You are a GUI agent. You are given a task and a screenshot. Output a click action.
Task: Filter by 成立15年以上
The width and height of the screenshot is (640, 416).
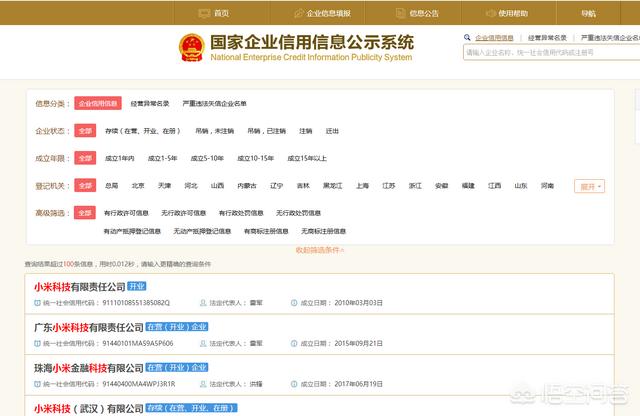pos(307,158)
